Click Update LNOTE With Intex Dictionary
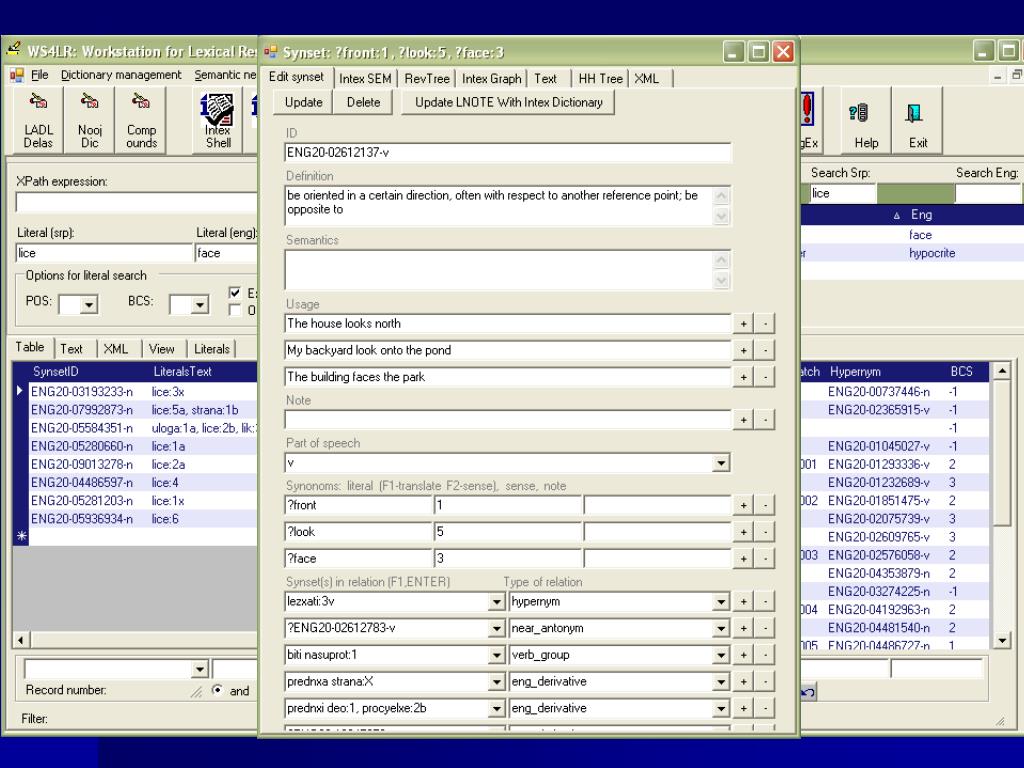This screenshot has height=768, width=1024. 509,103
